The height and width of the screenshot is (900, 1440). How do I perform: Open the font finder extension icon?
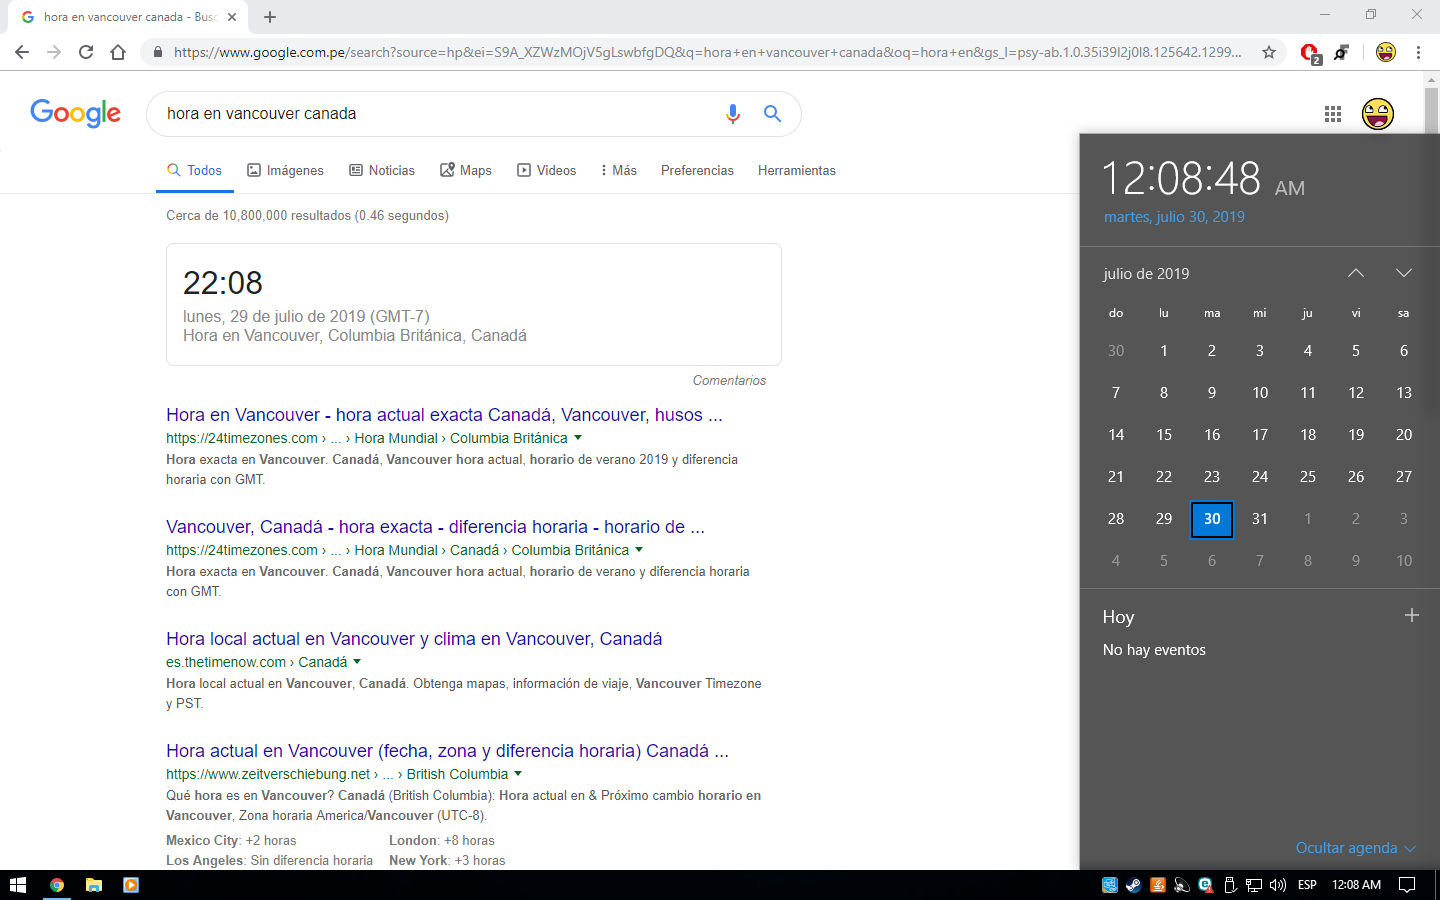[x=1342, y=52]
